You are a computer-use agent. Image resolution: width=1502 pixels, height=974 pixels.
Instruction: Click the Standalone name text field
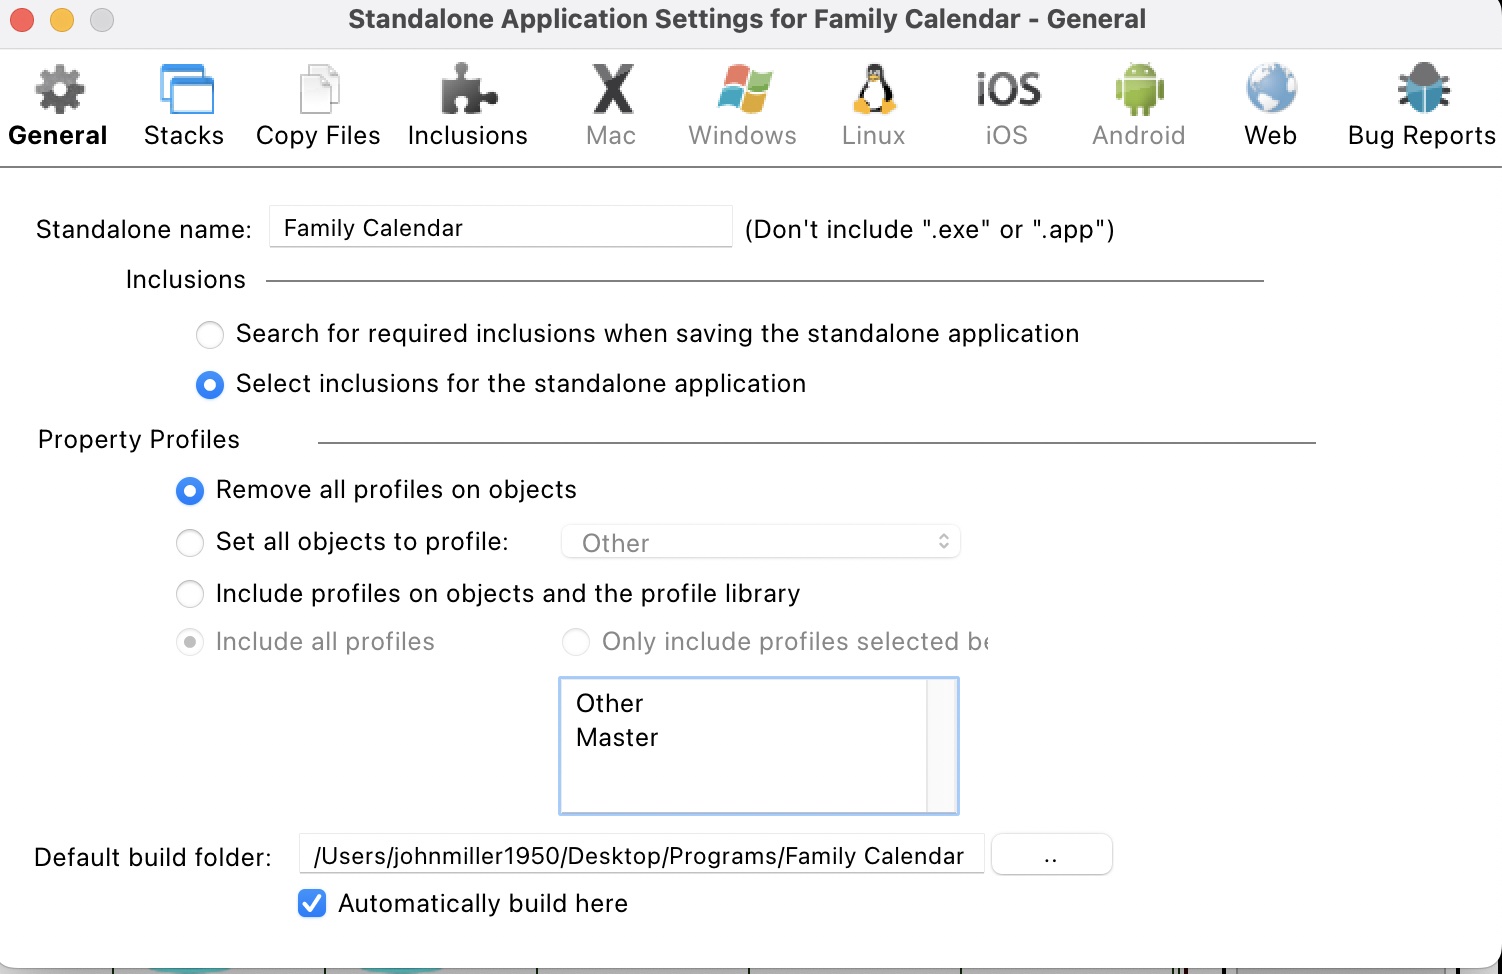[x=500, y=228]
